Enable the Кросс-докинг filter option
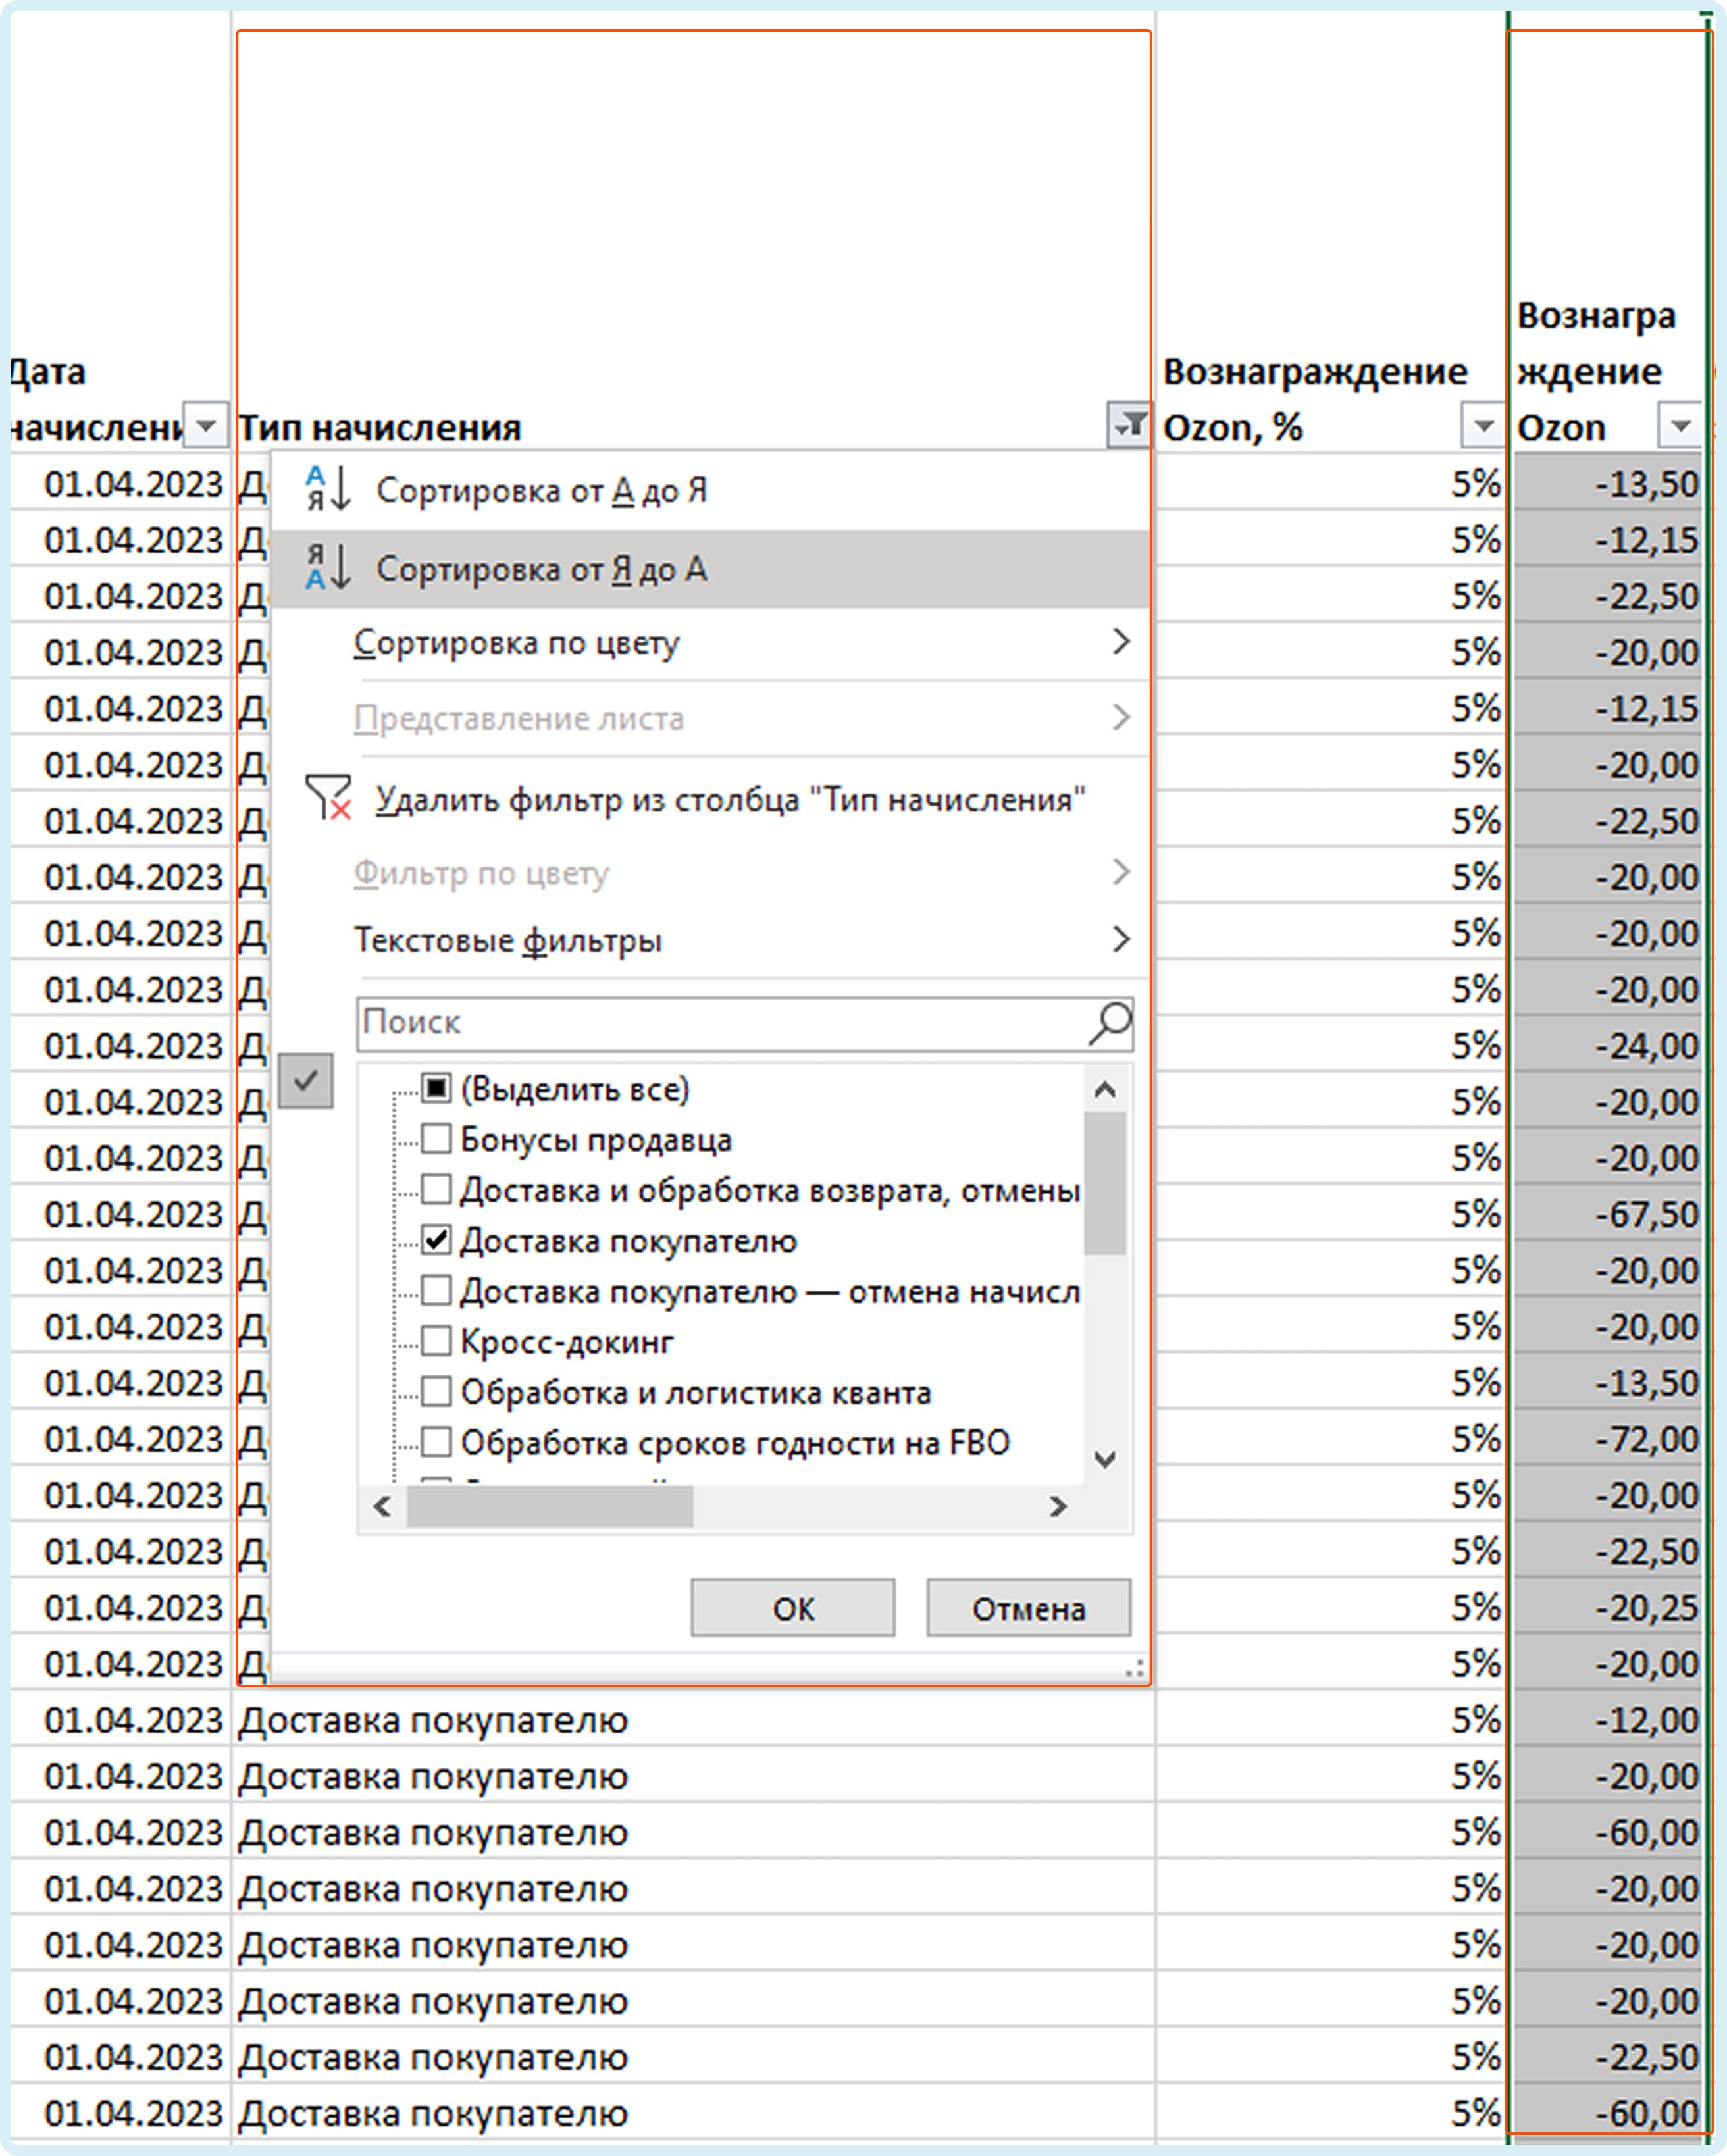The width and height of the screenshot is (1727, 2156). (x=436, y=1341)
